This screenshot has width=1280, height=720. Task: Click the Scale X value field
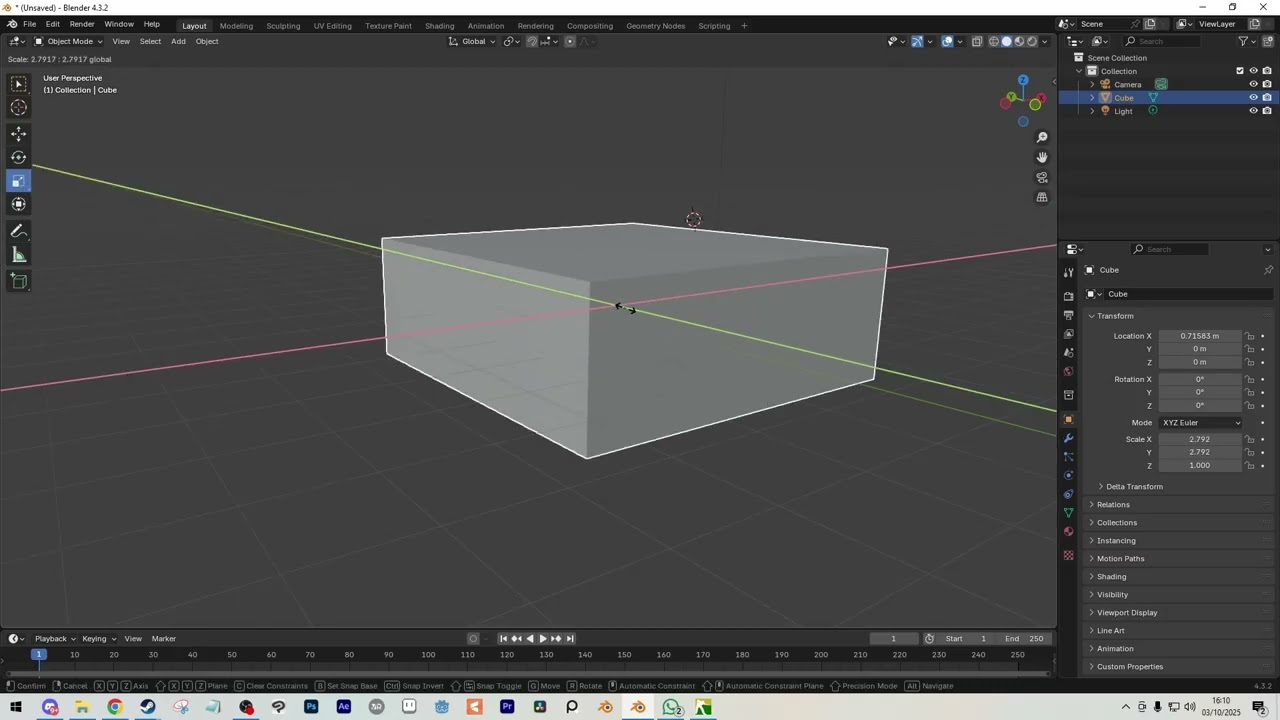1199,439
